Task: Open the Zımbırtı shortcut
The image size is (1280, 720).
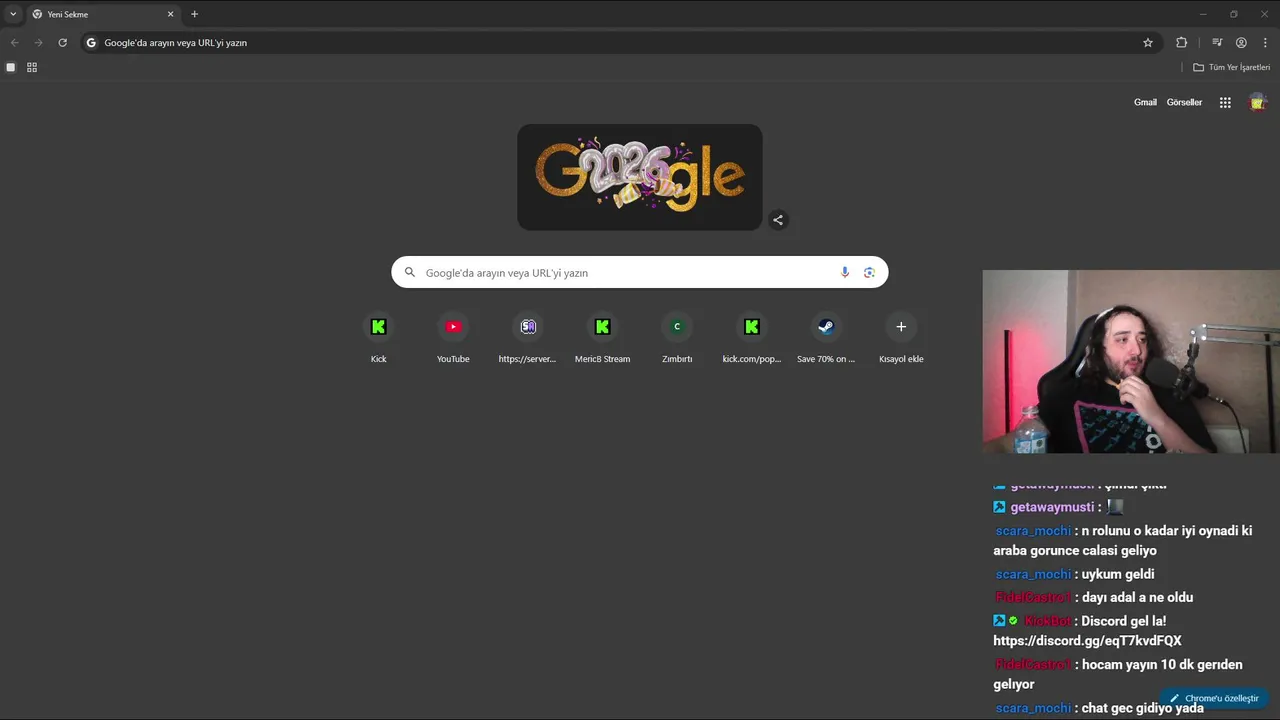Action: [677, 337]
